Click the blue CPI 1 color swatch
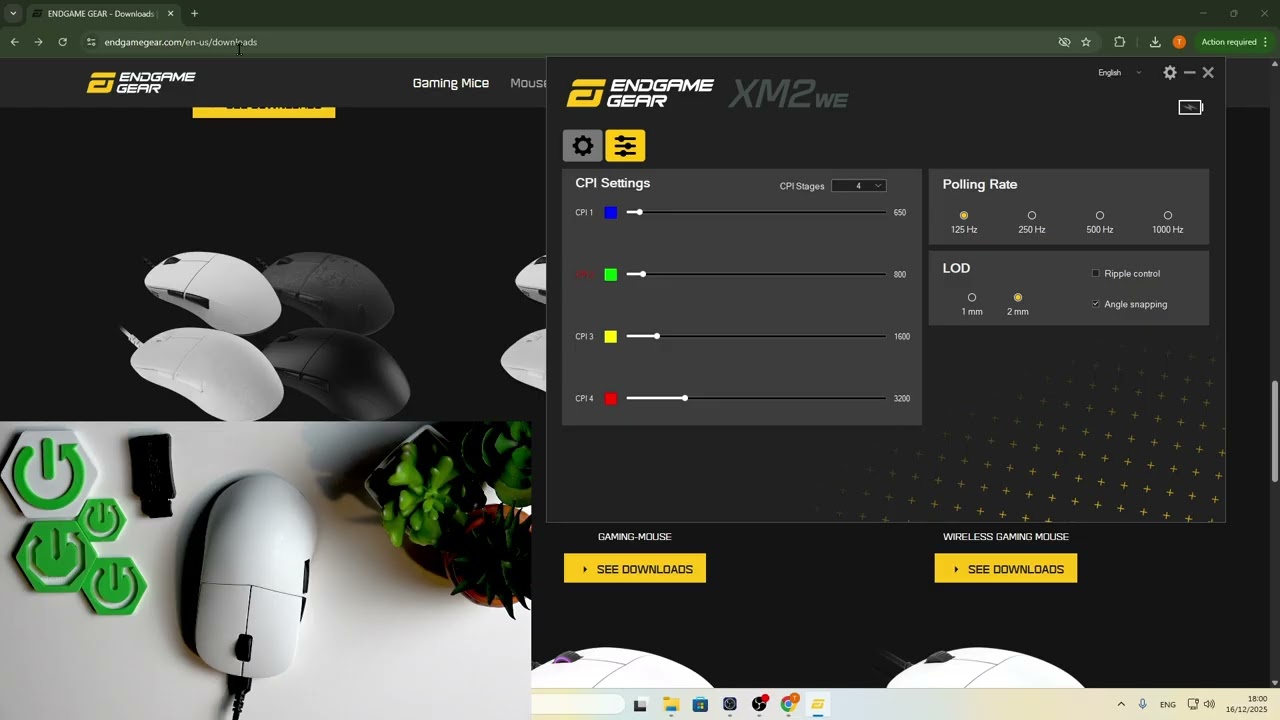 click(x=611, y=212)
